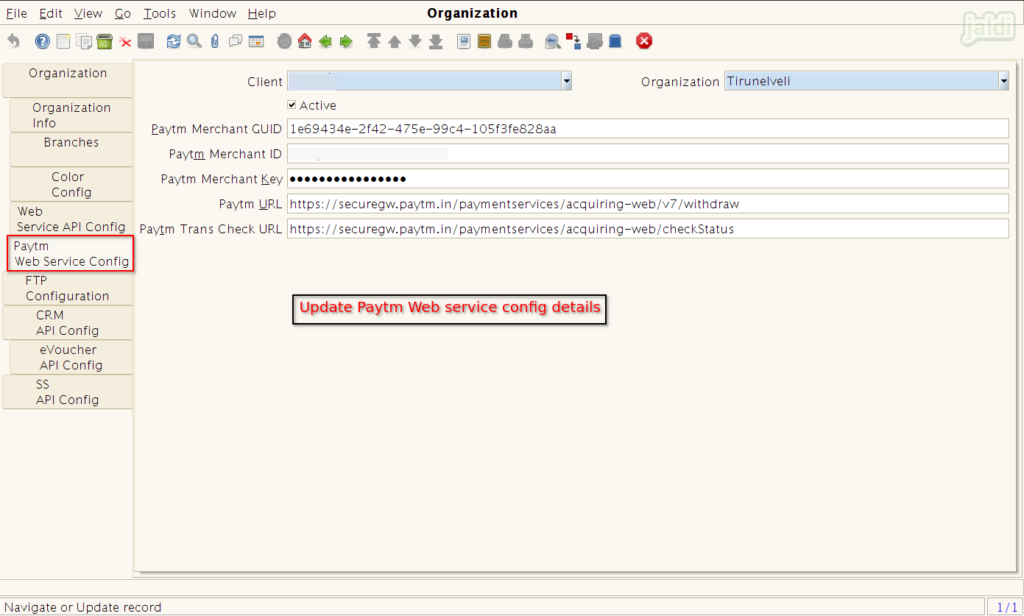Expand the Organization dropdown arrow
This screenshot has width=1024, height=616.
pos(1004,81)
